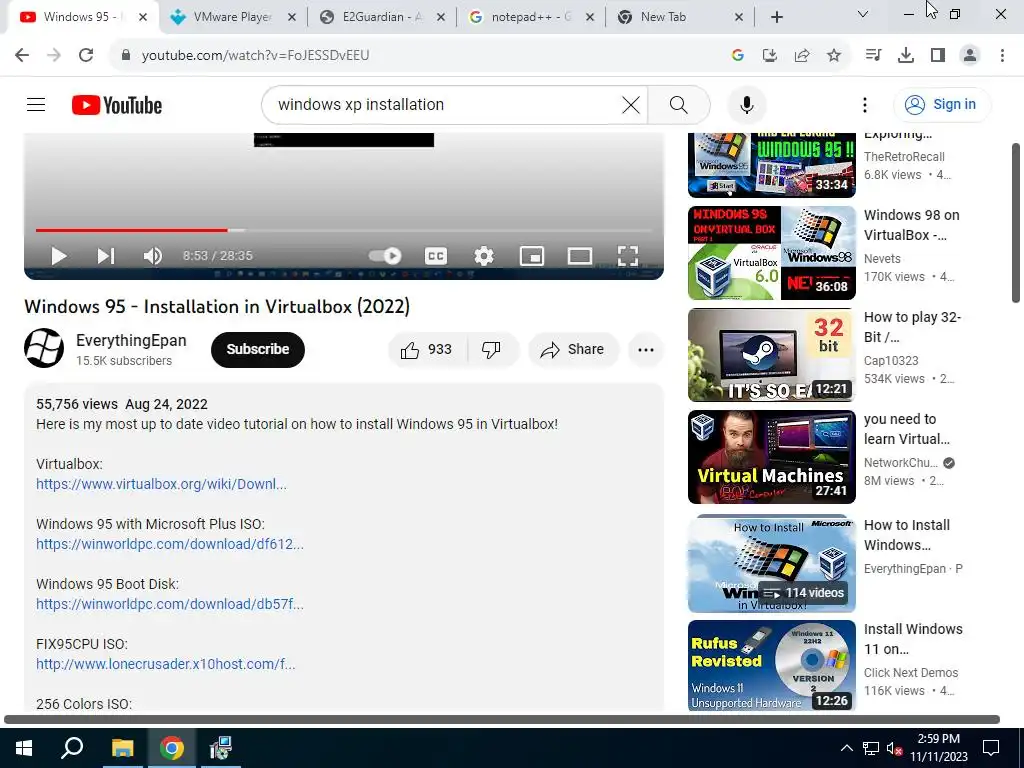Toggle the Chrome side panel
The height and width of the screenshot is (768, 1024).
point(938,56)
